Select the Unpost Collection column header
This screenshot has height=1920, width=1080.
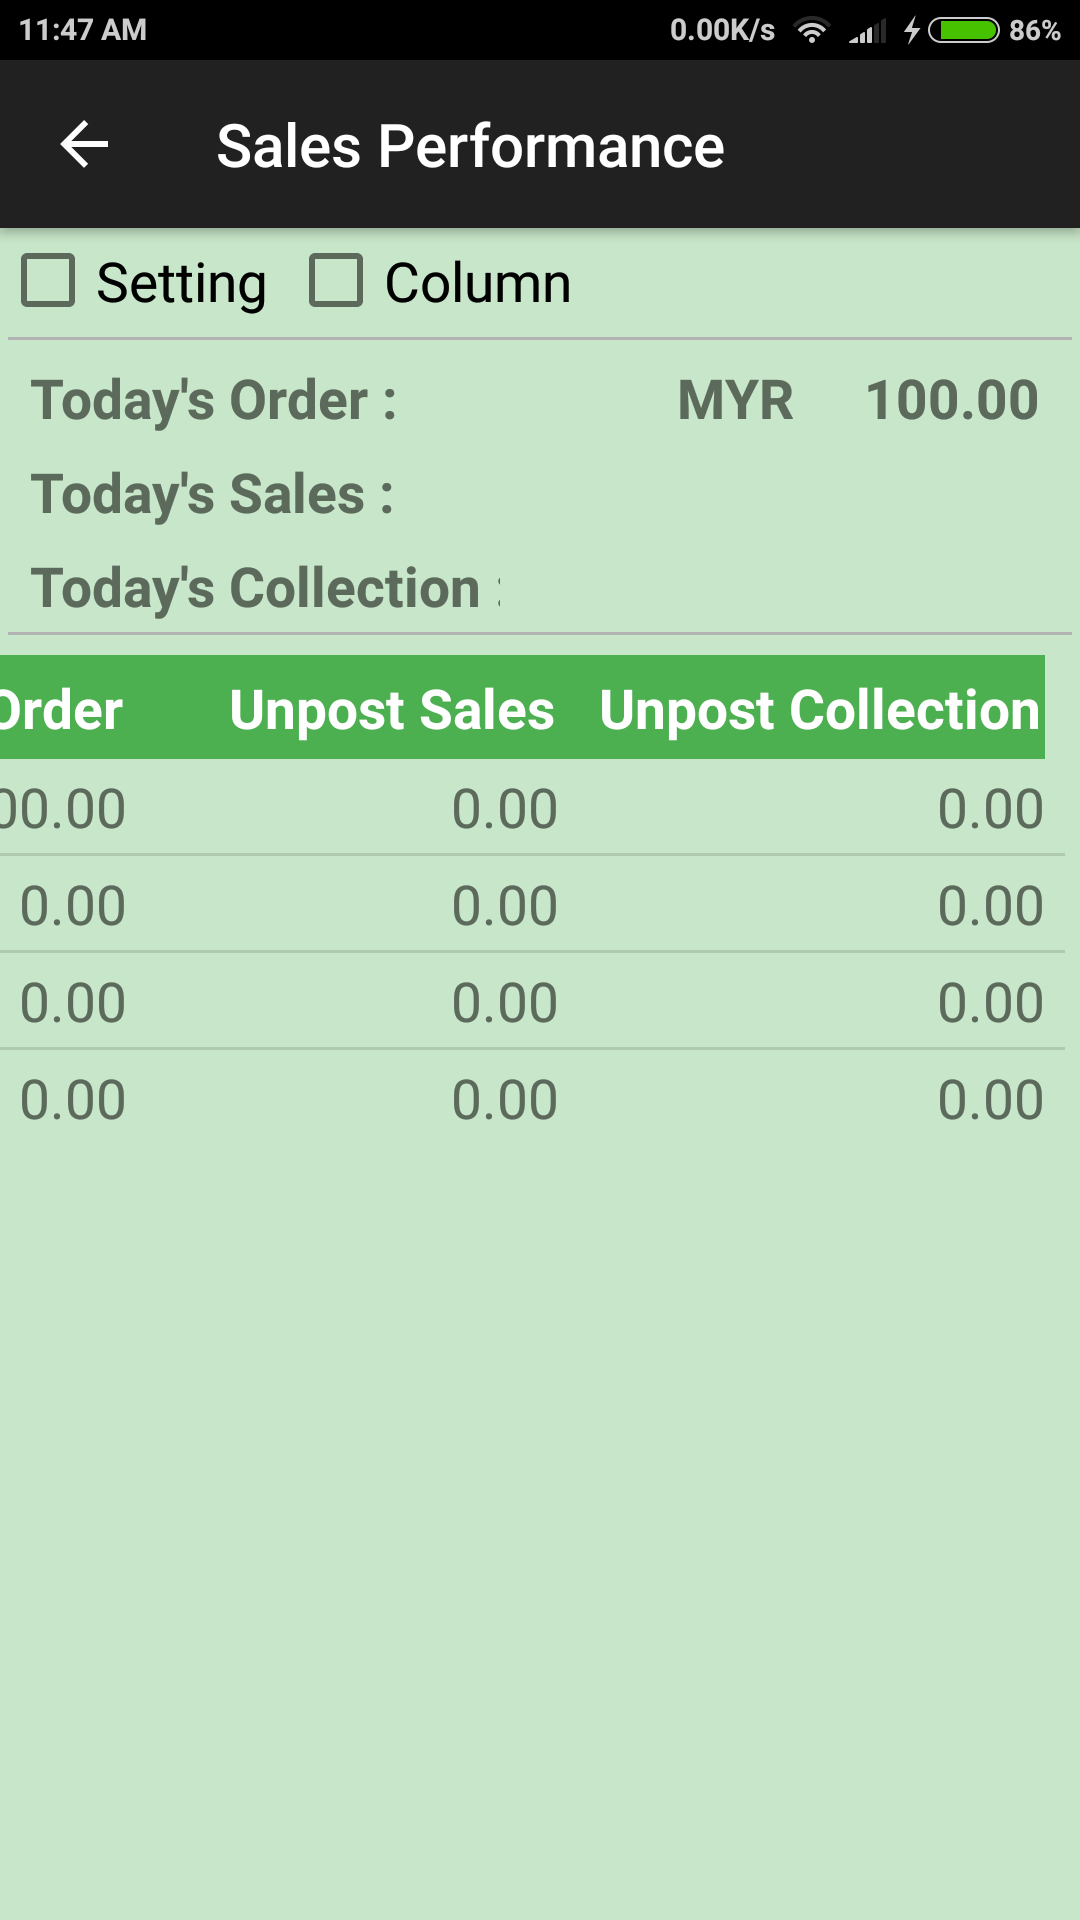820,709
